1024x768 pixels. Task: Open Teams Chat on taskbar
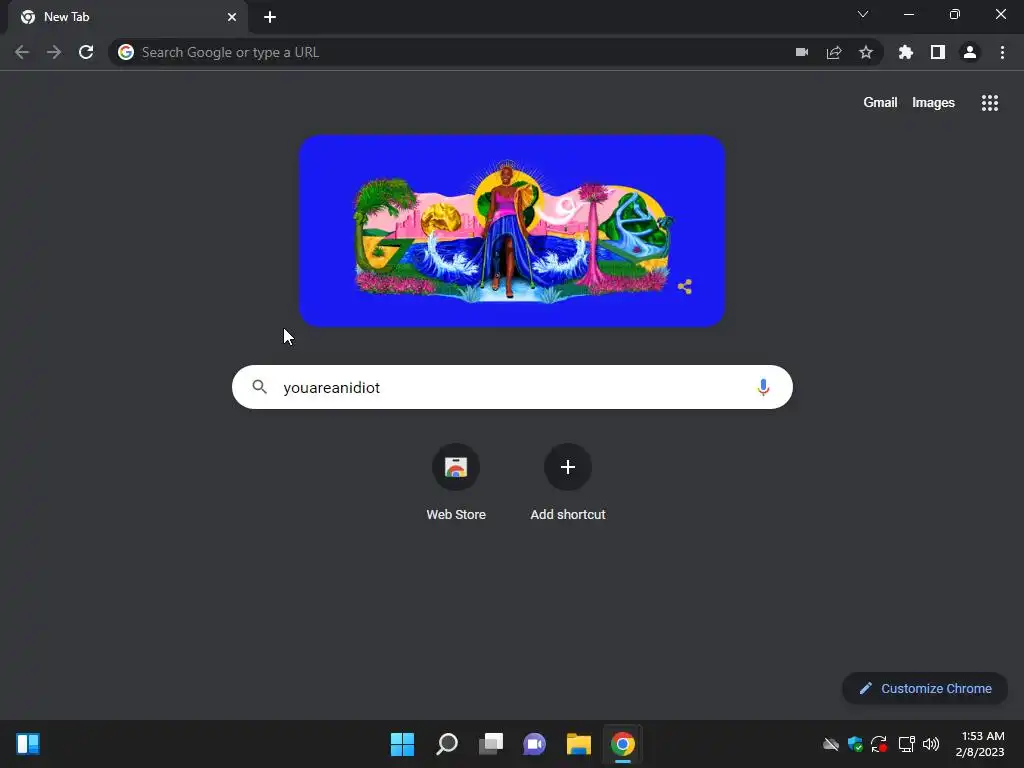534,744
